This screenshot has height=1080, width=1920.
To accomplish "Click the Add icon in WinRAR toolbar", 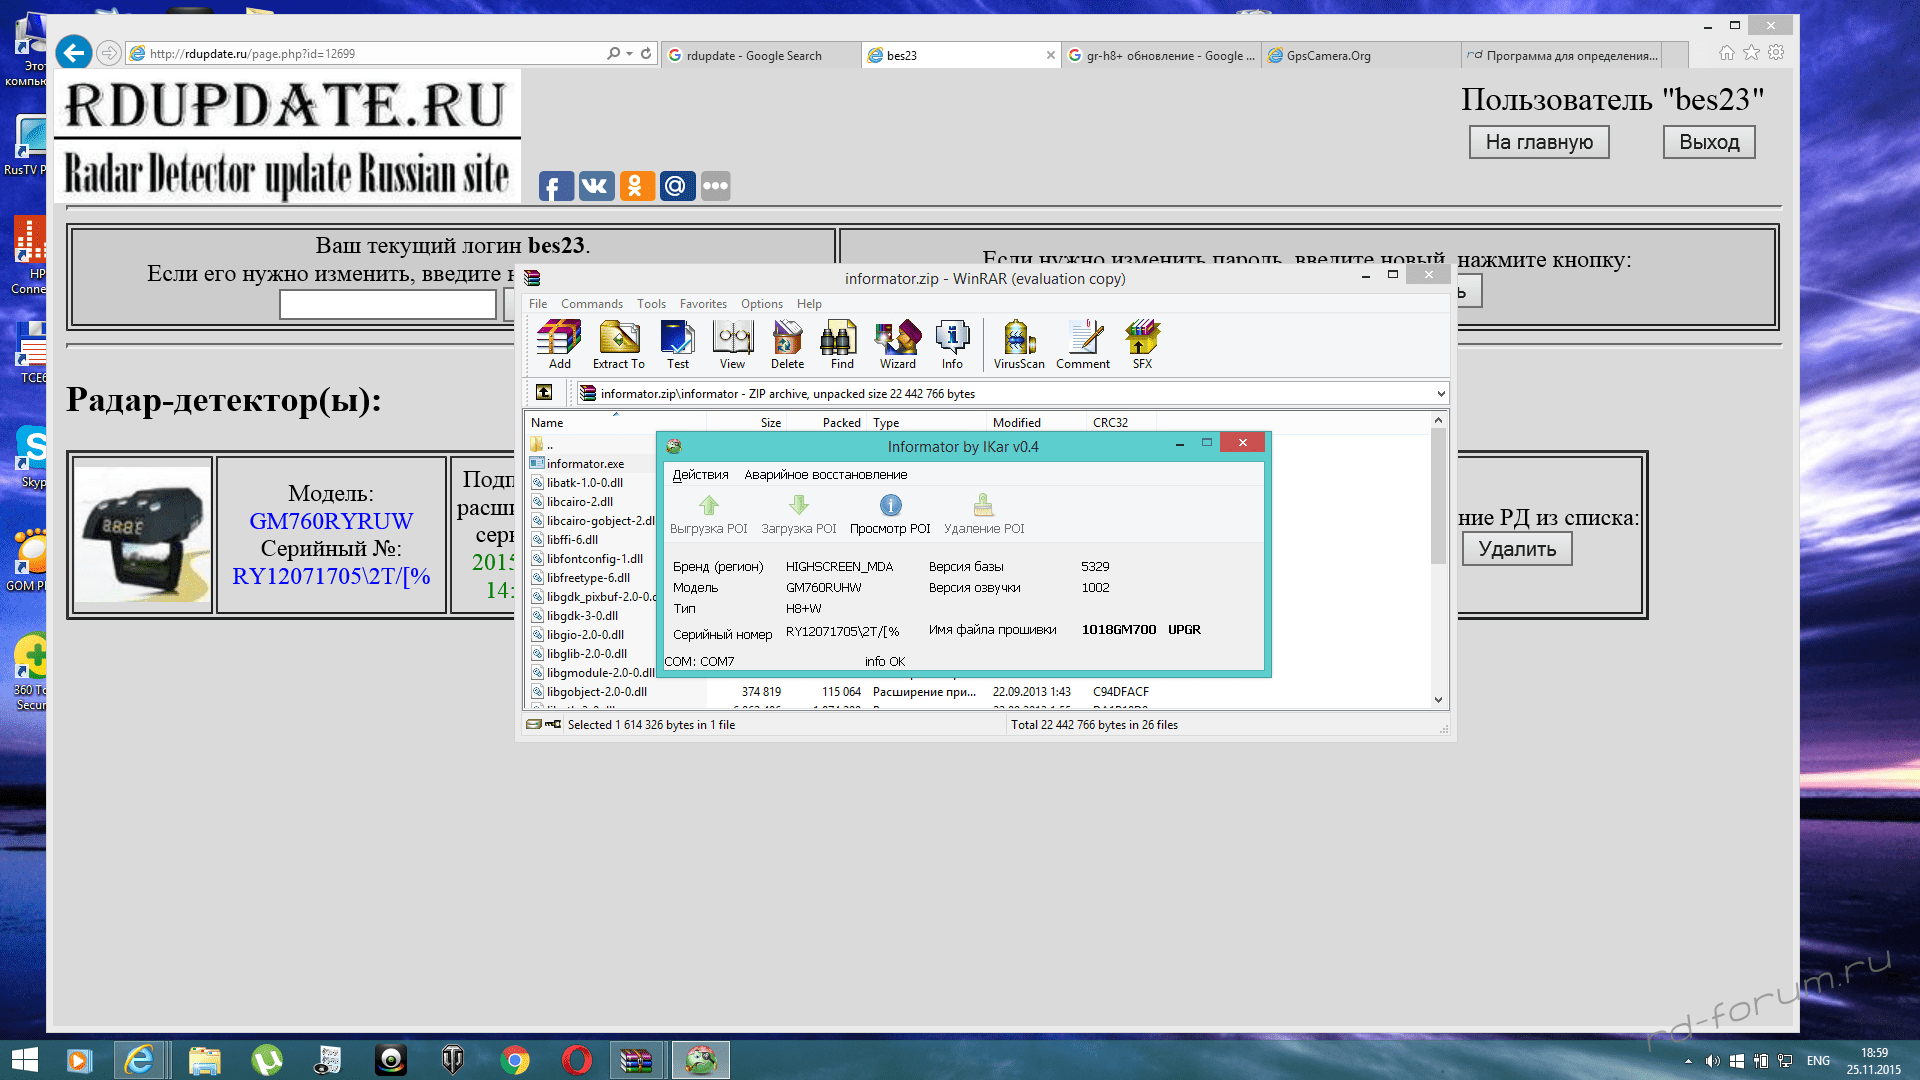I will (559, 345).
